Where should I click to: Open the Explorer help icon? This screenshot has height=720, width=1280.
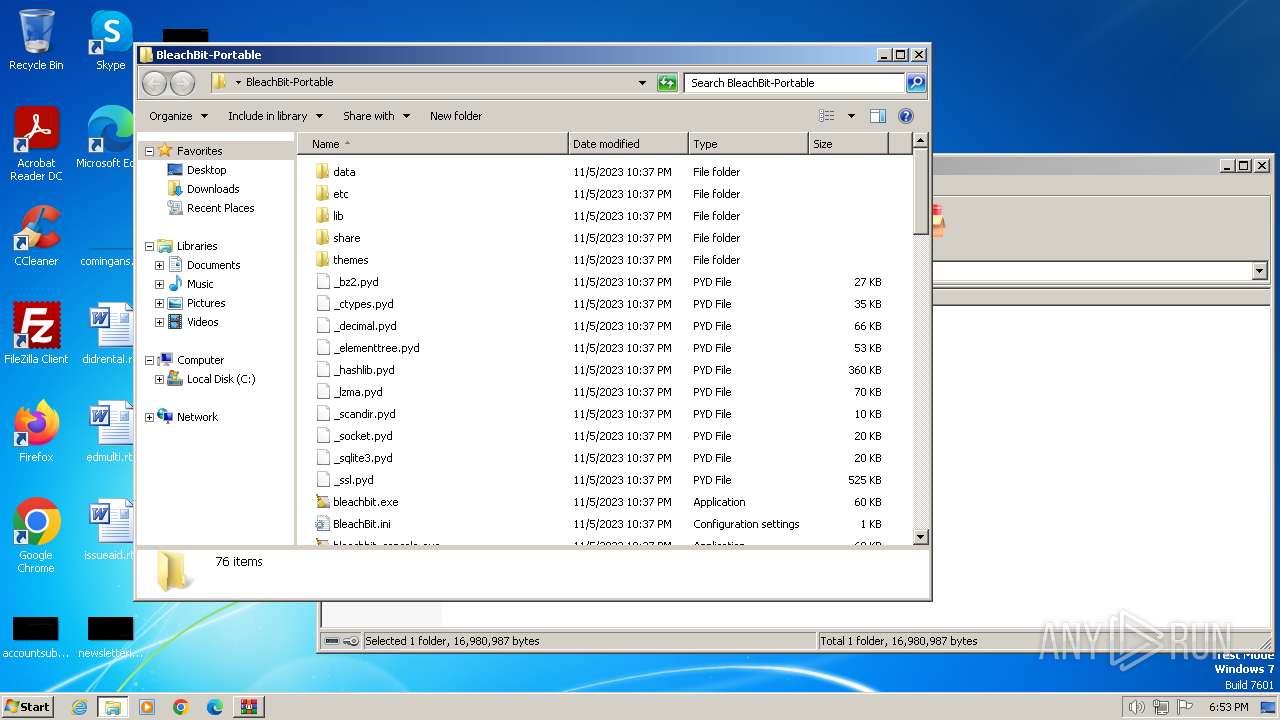pyautogui.click(x=906, y=116)
